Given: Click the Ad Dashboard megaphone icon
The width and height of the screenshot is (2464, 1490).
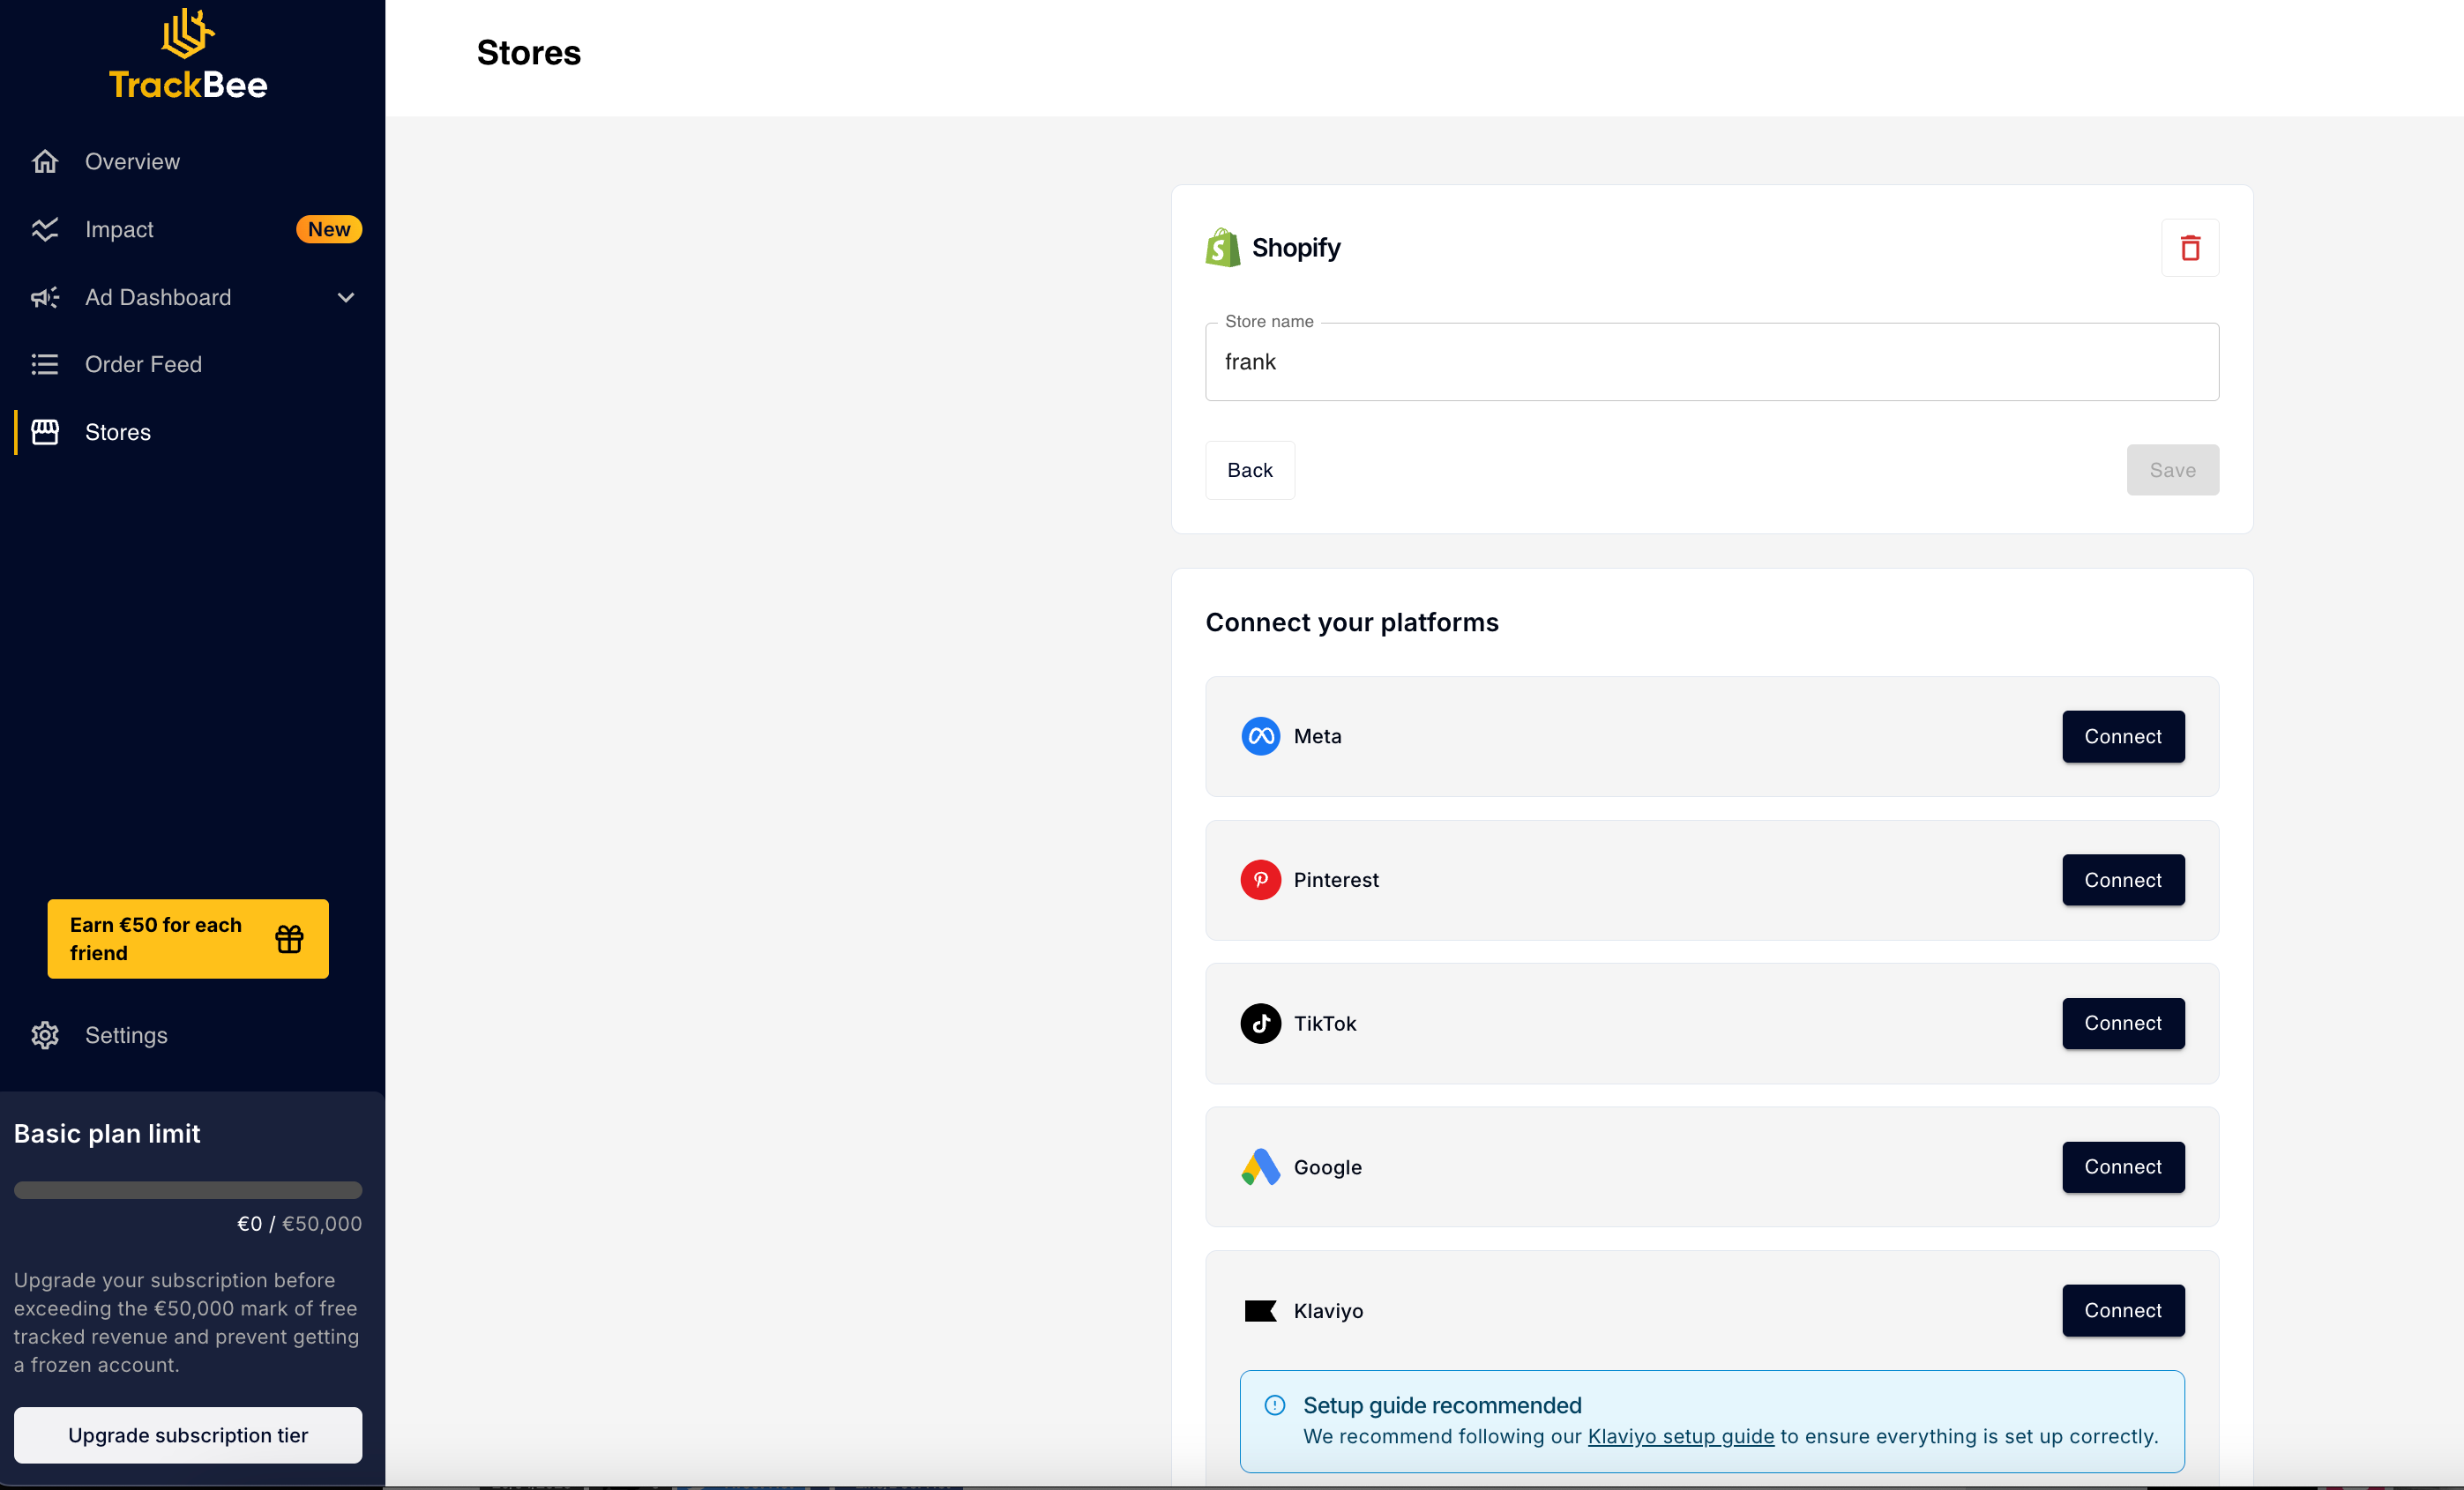Looking at the screenshot, I should [45, 297].
